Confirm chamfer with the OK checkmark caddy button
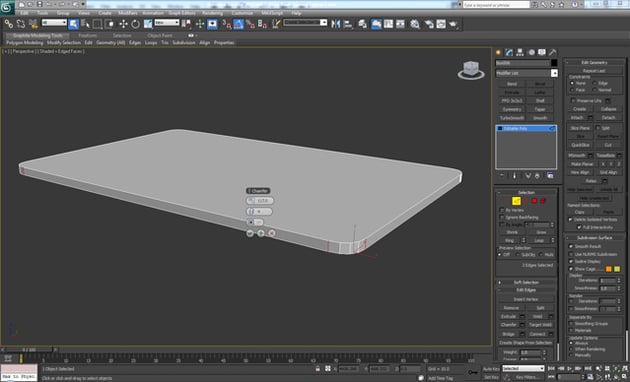Viewport: 630px width, 382px height. point(250,233)
